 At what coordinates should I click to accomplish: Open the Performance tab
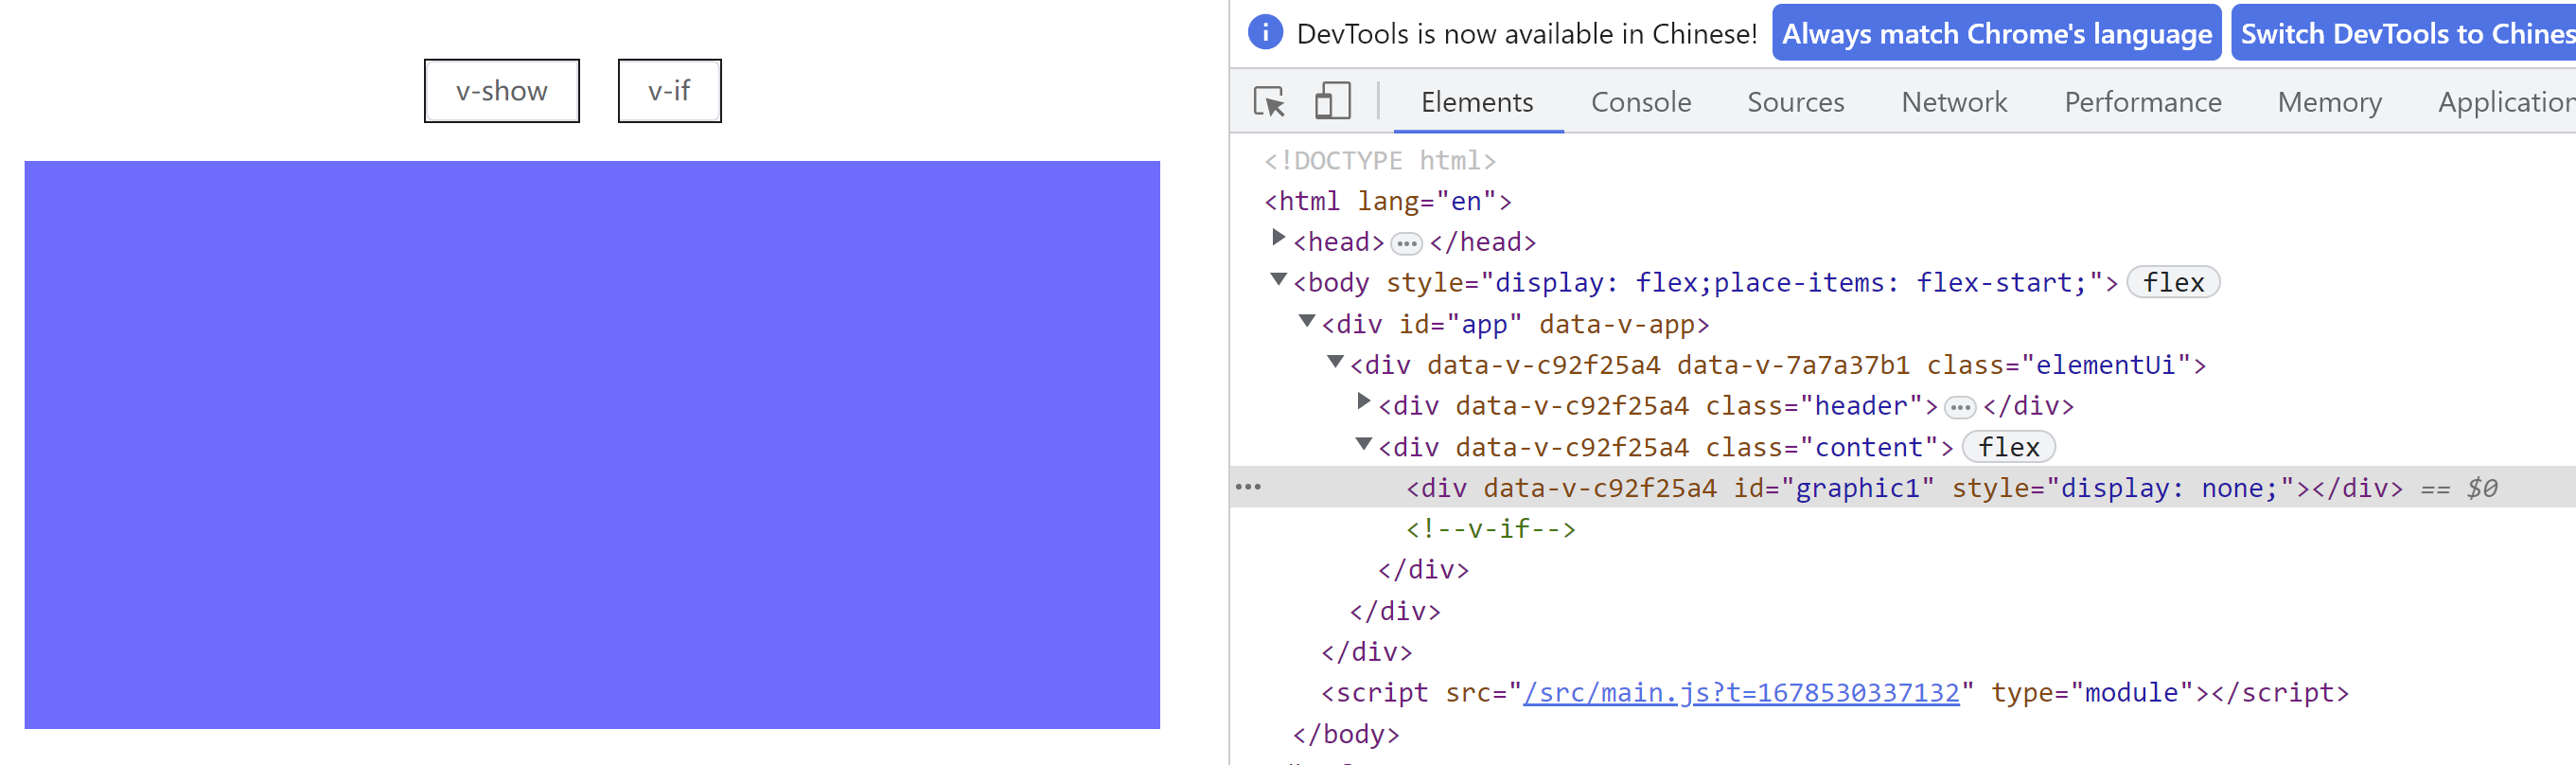click(2142, 102)
